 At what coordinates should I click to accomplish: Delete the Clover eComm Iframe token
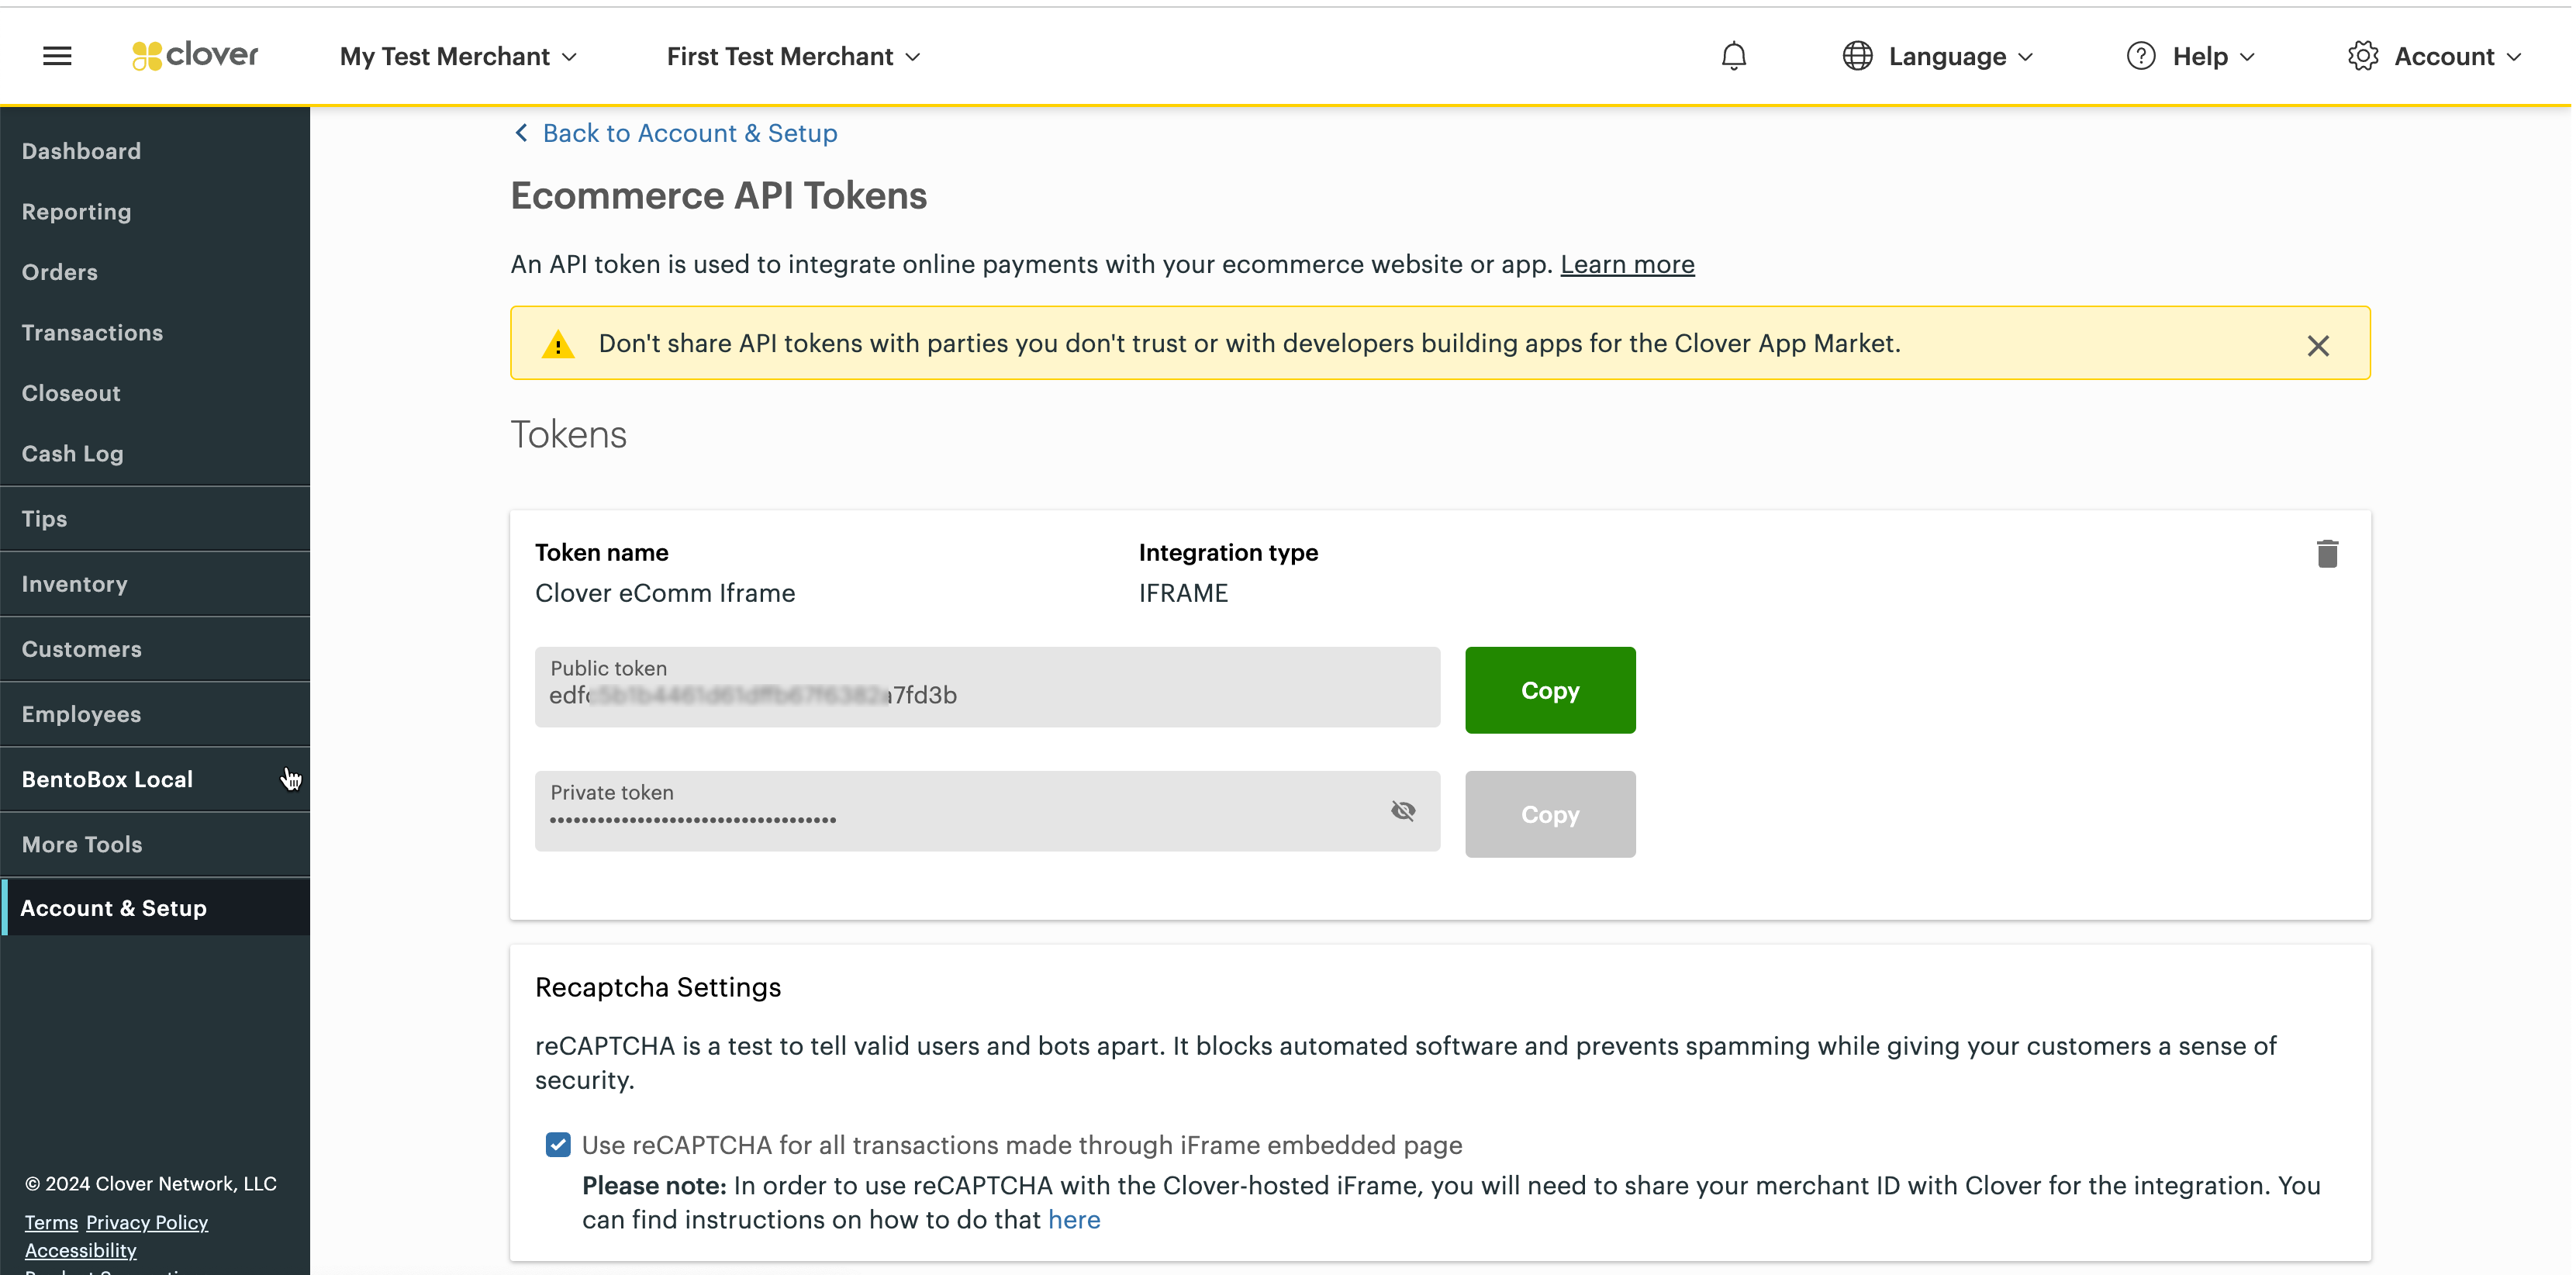point(2326,553)
